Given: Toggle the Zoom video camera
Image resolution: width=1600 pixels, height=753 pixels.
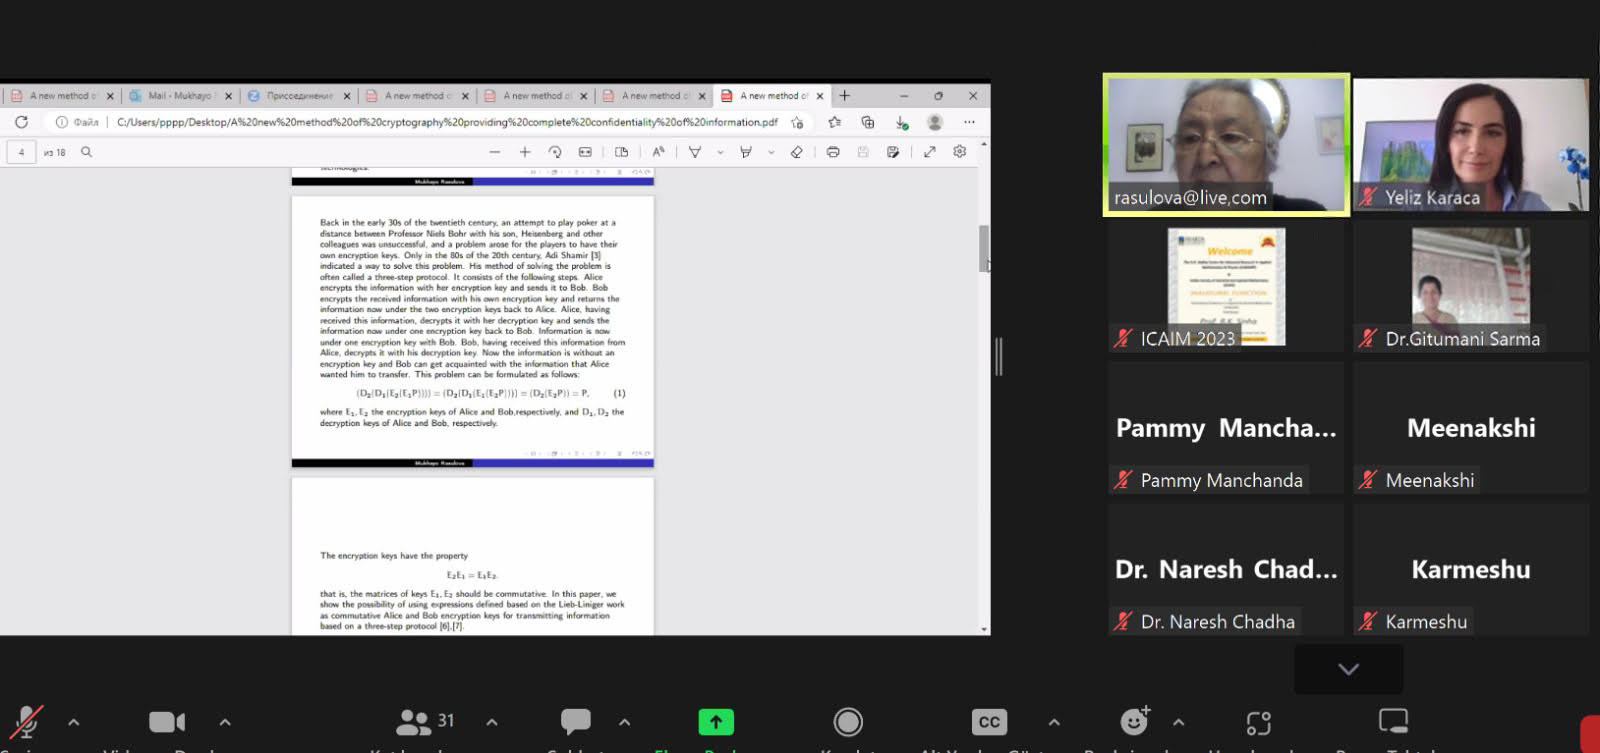Looking at the screenshot, I should 166,721.
